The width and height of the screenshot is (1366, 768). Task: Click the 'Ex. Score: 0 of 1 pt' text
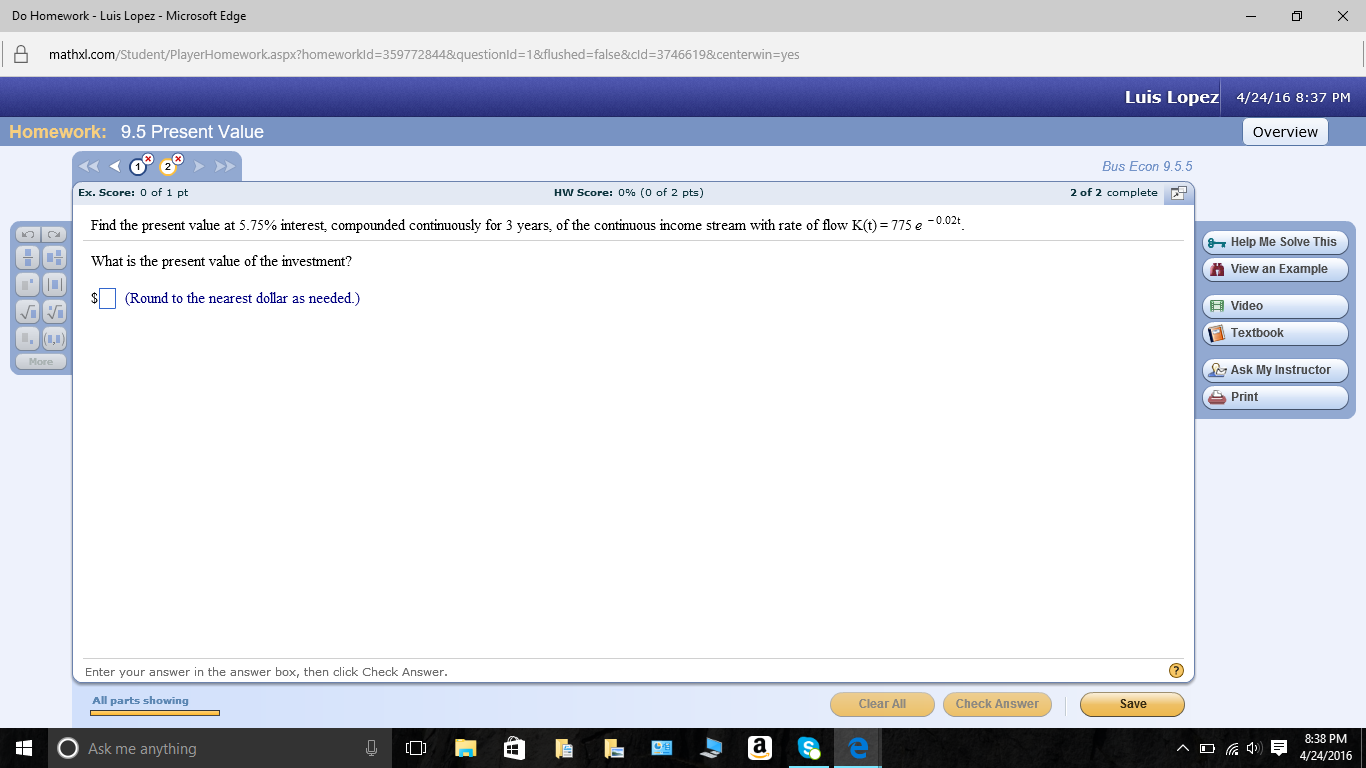click(x=134, y=192)
